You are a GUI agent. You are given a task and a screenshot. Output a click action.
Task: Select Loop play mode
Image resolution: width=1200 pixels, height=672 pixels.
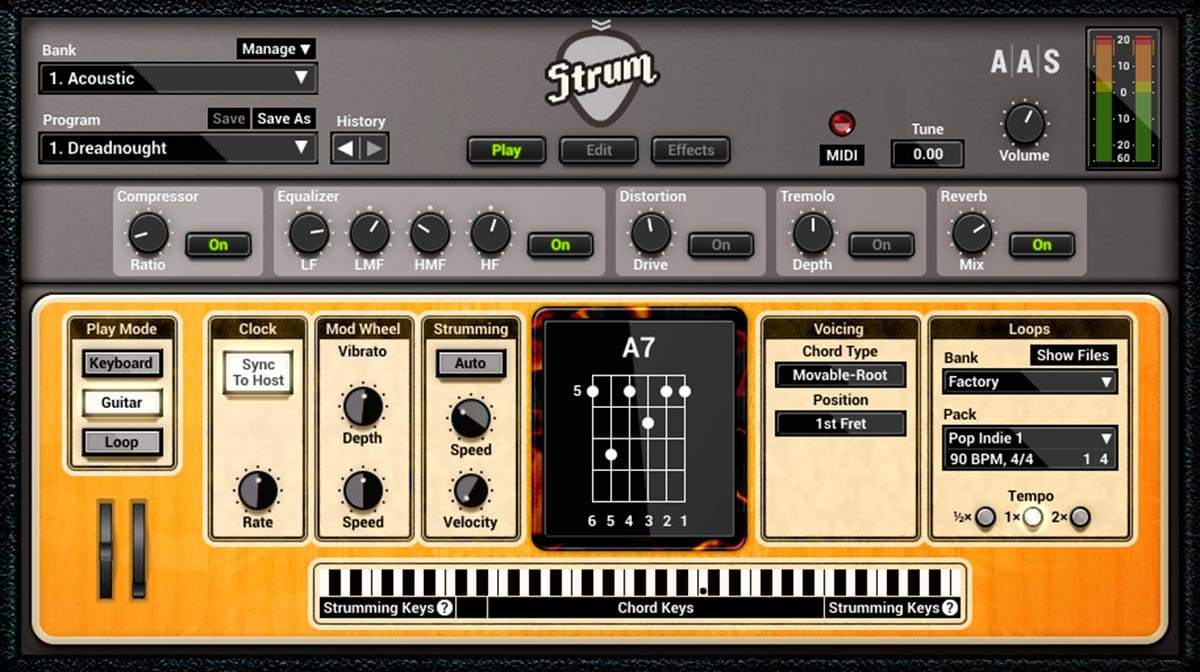click(x=121, y=442)
